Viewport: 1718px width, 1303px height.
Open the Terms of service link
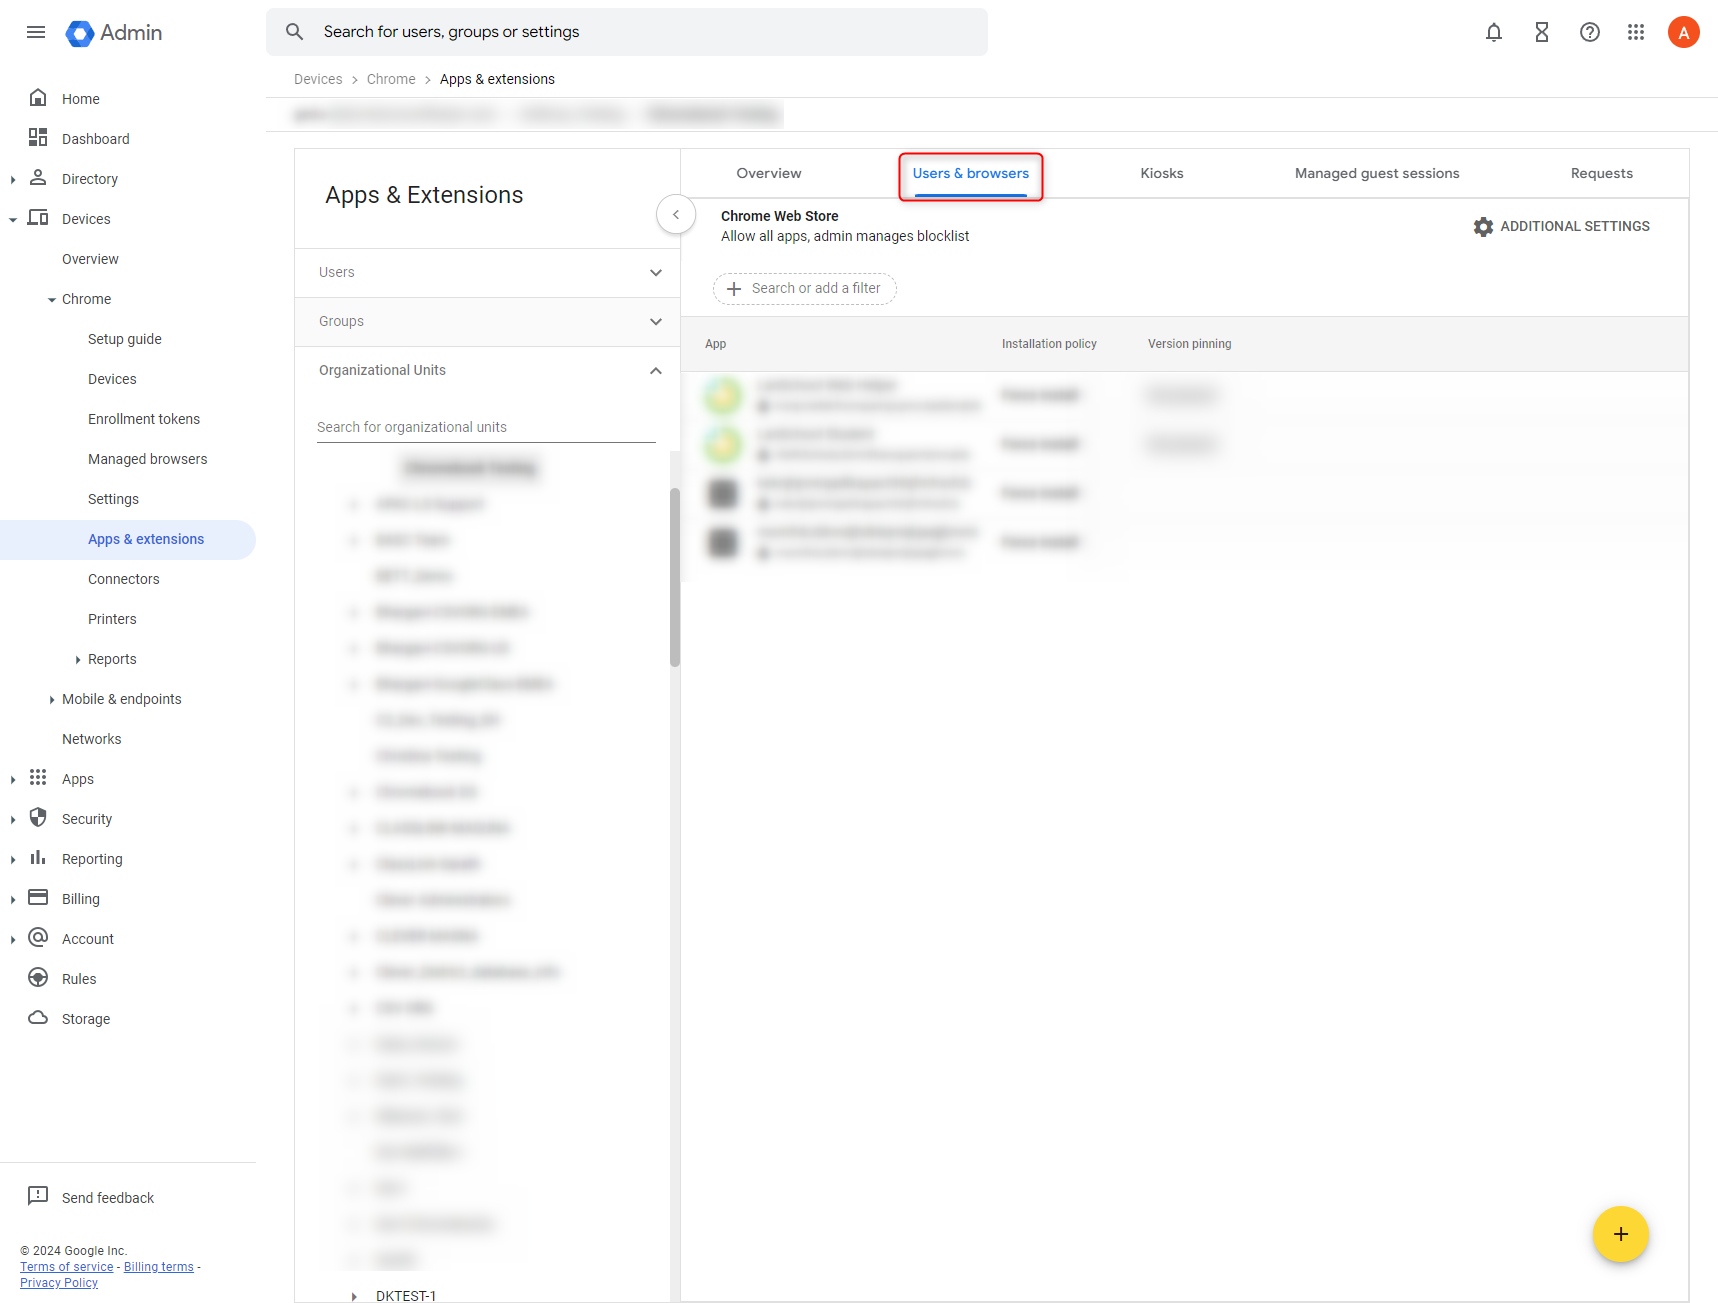[x=67, y=1267]
